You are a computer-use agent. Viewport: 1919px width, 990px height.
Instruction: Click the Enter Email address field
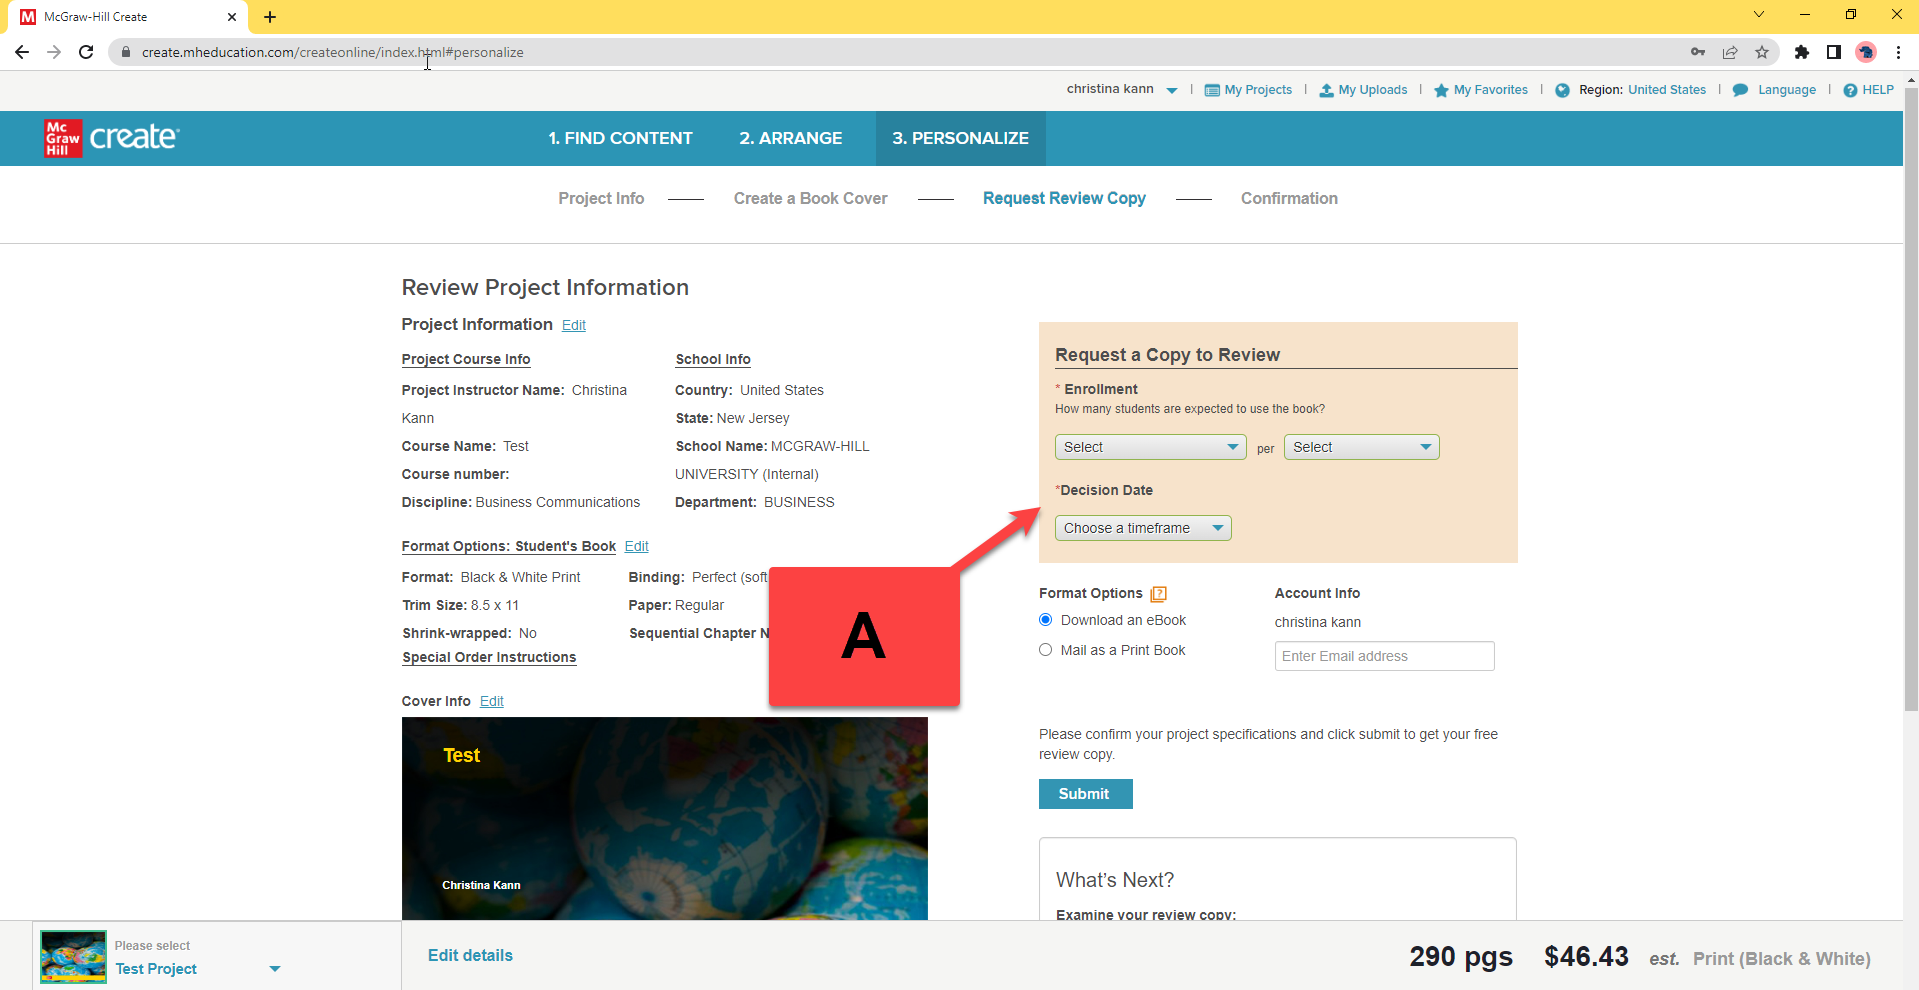pos(1384,656)
